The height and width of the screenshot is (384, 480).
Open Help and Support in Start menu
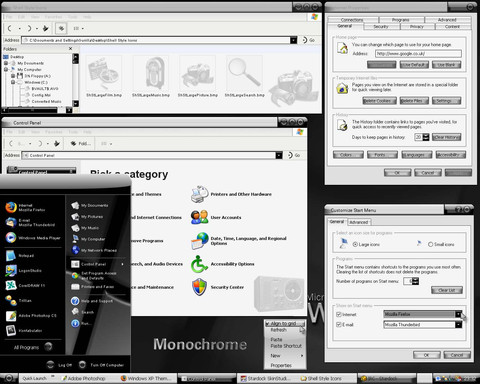(x=92, y=301)
